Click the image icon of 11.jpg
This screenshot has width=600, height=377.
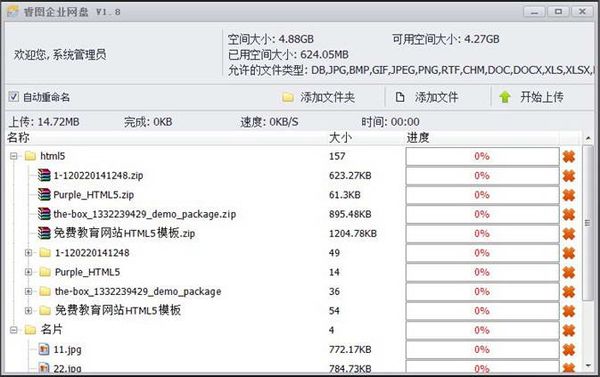tap(44, 349)
